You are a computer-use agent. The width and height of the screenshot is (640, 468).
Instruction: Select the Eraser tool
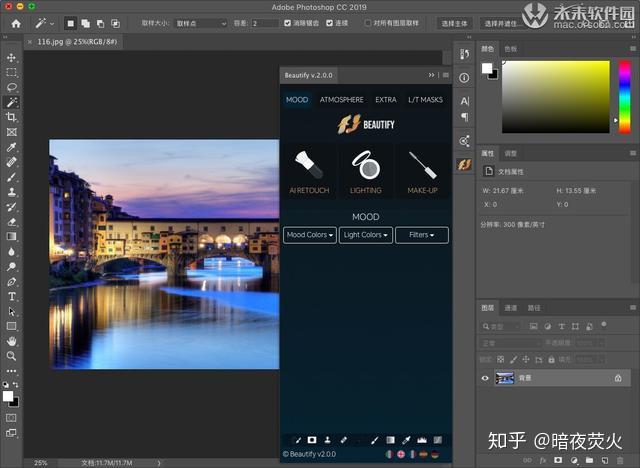pyautogui.click(x=11, y=222)
